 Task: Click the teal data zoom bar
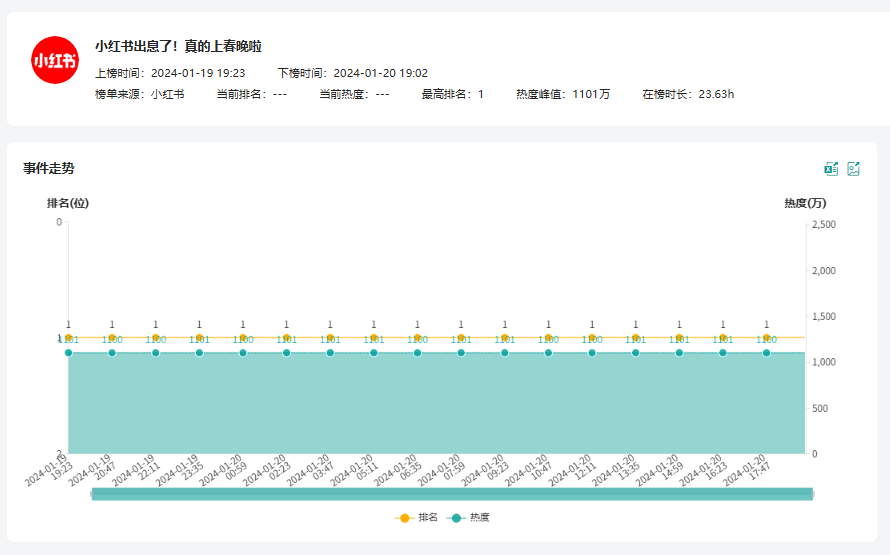click(452, 494)
